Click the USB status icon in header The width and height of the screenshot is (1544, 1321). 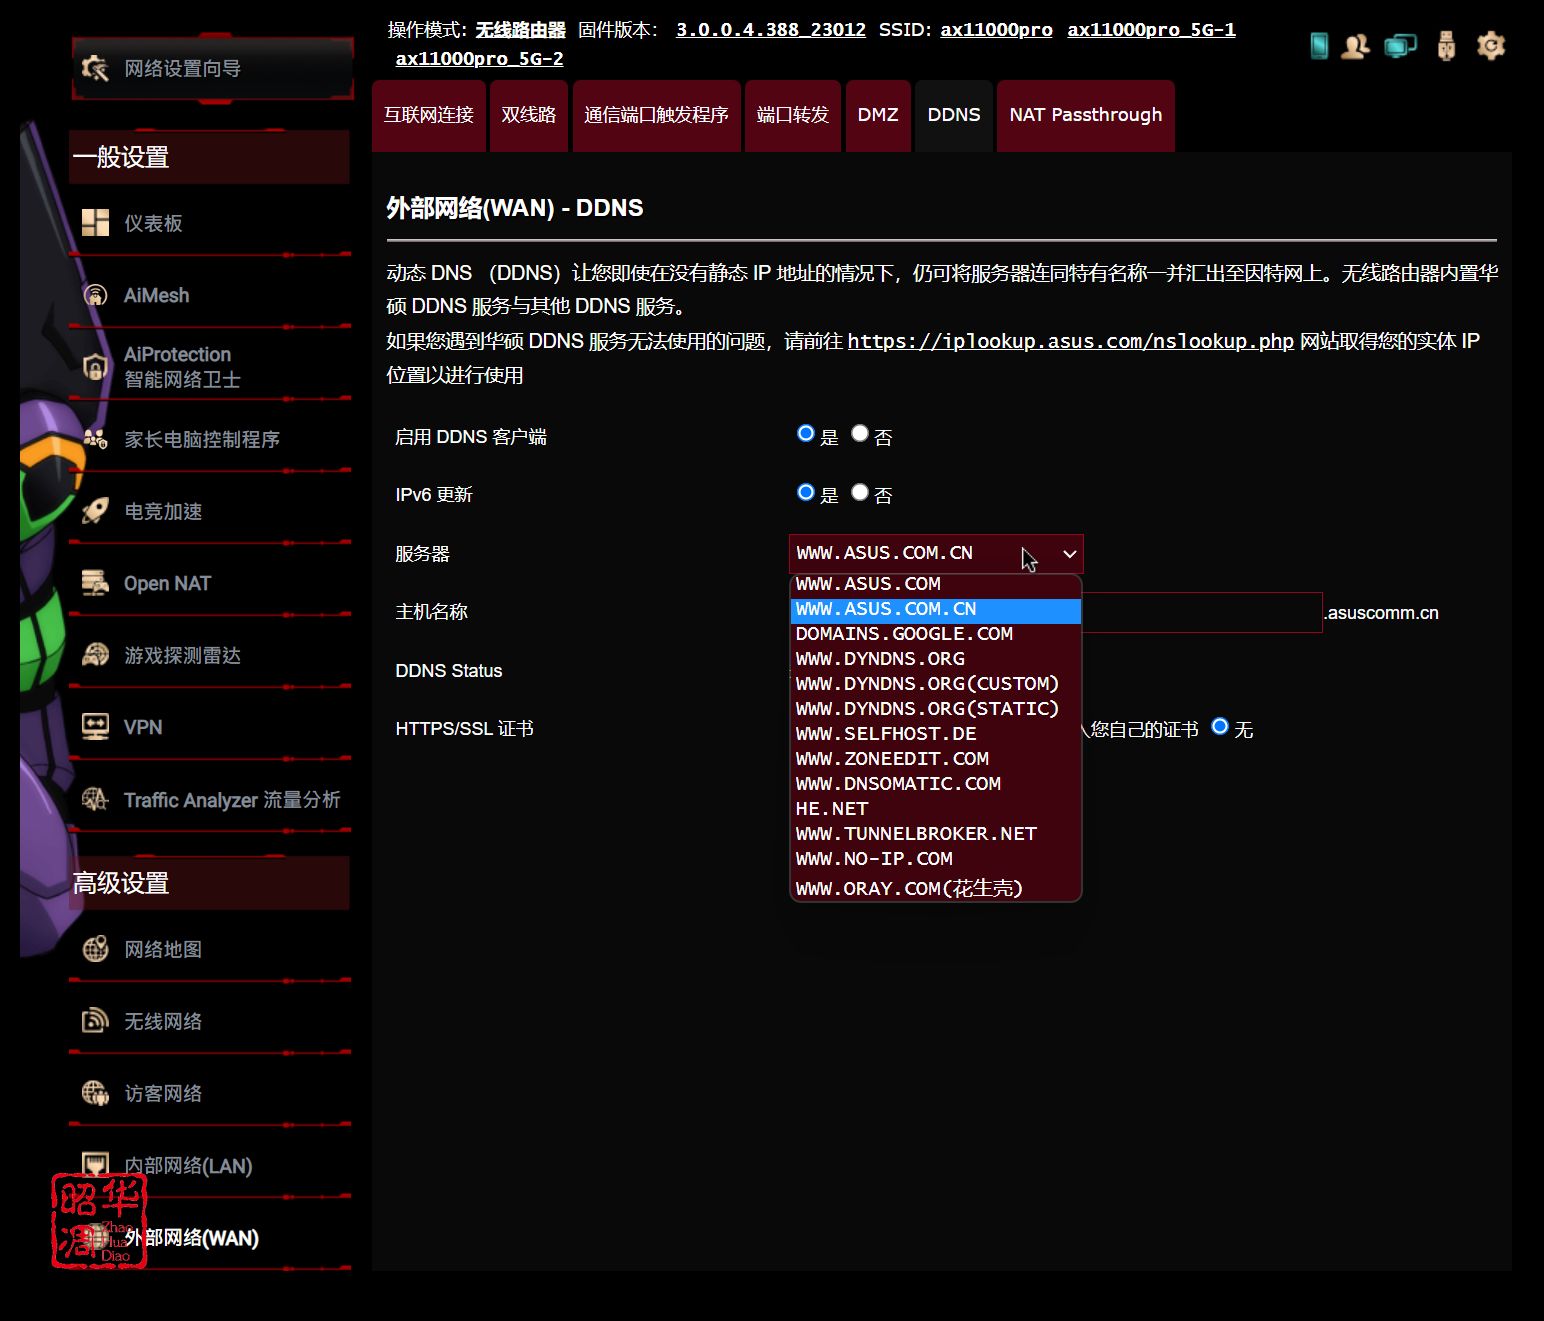tap(1446, 46)
